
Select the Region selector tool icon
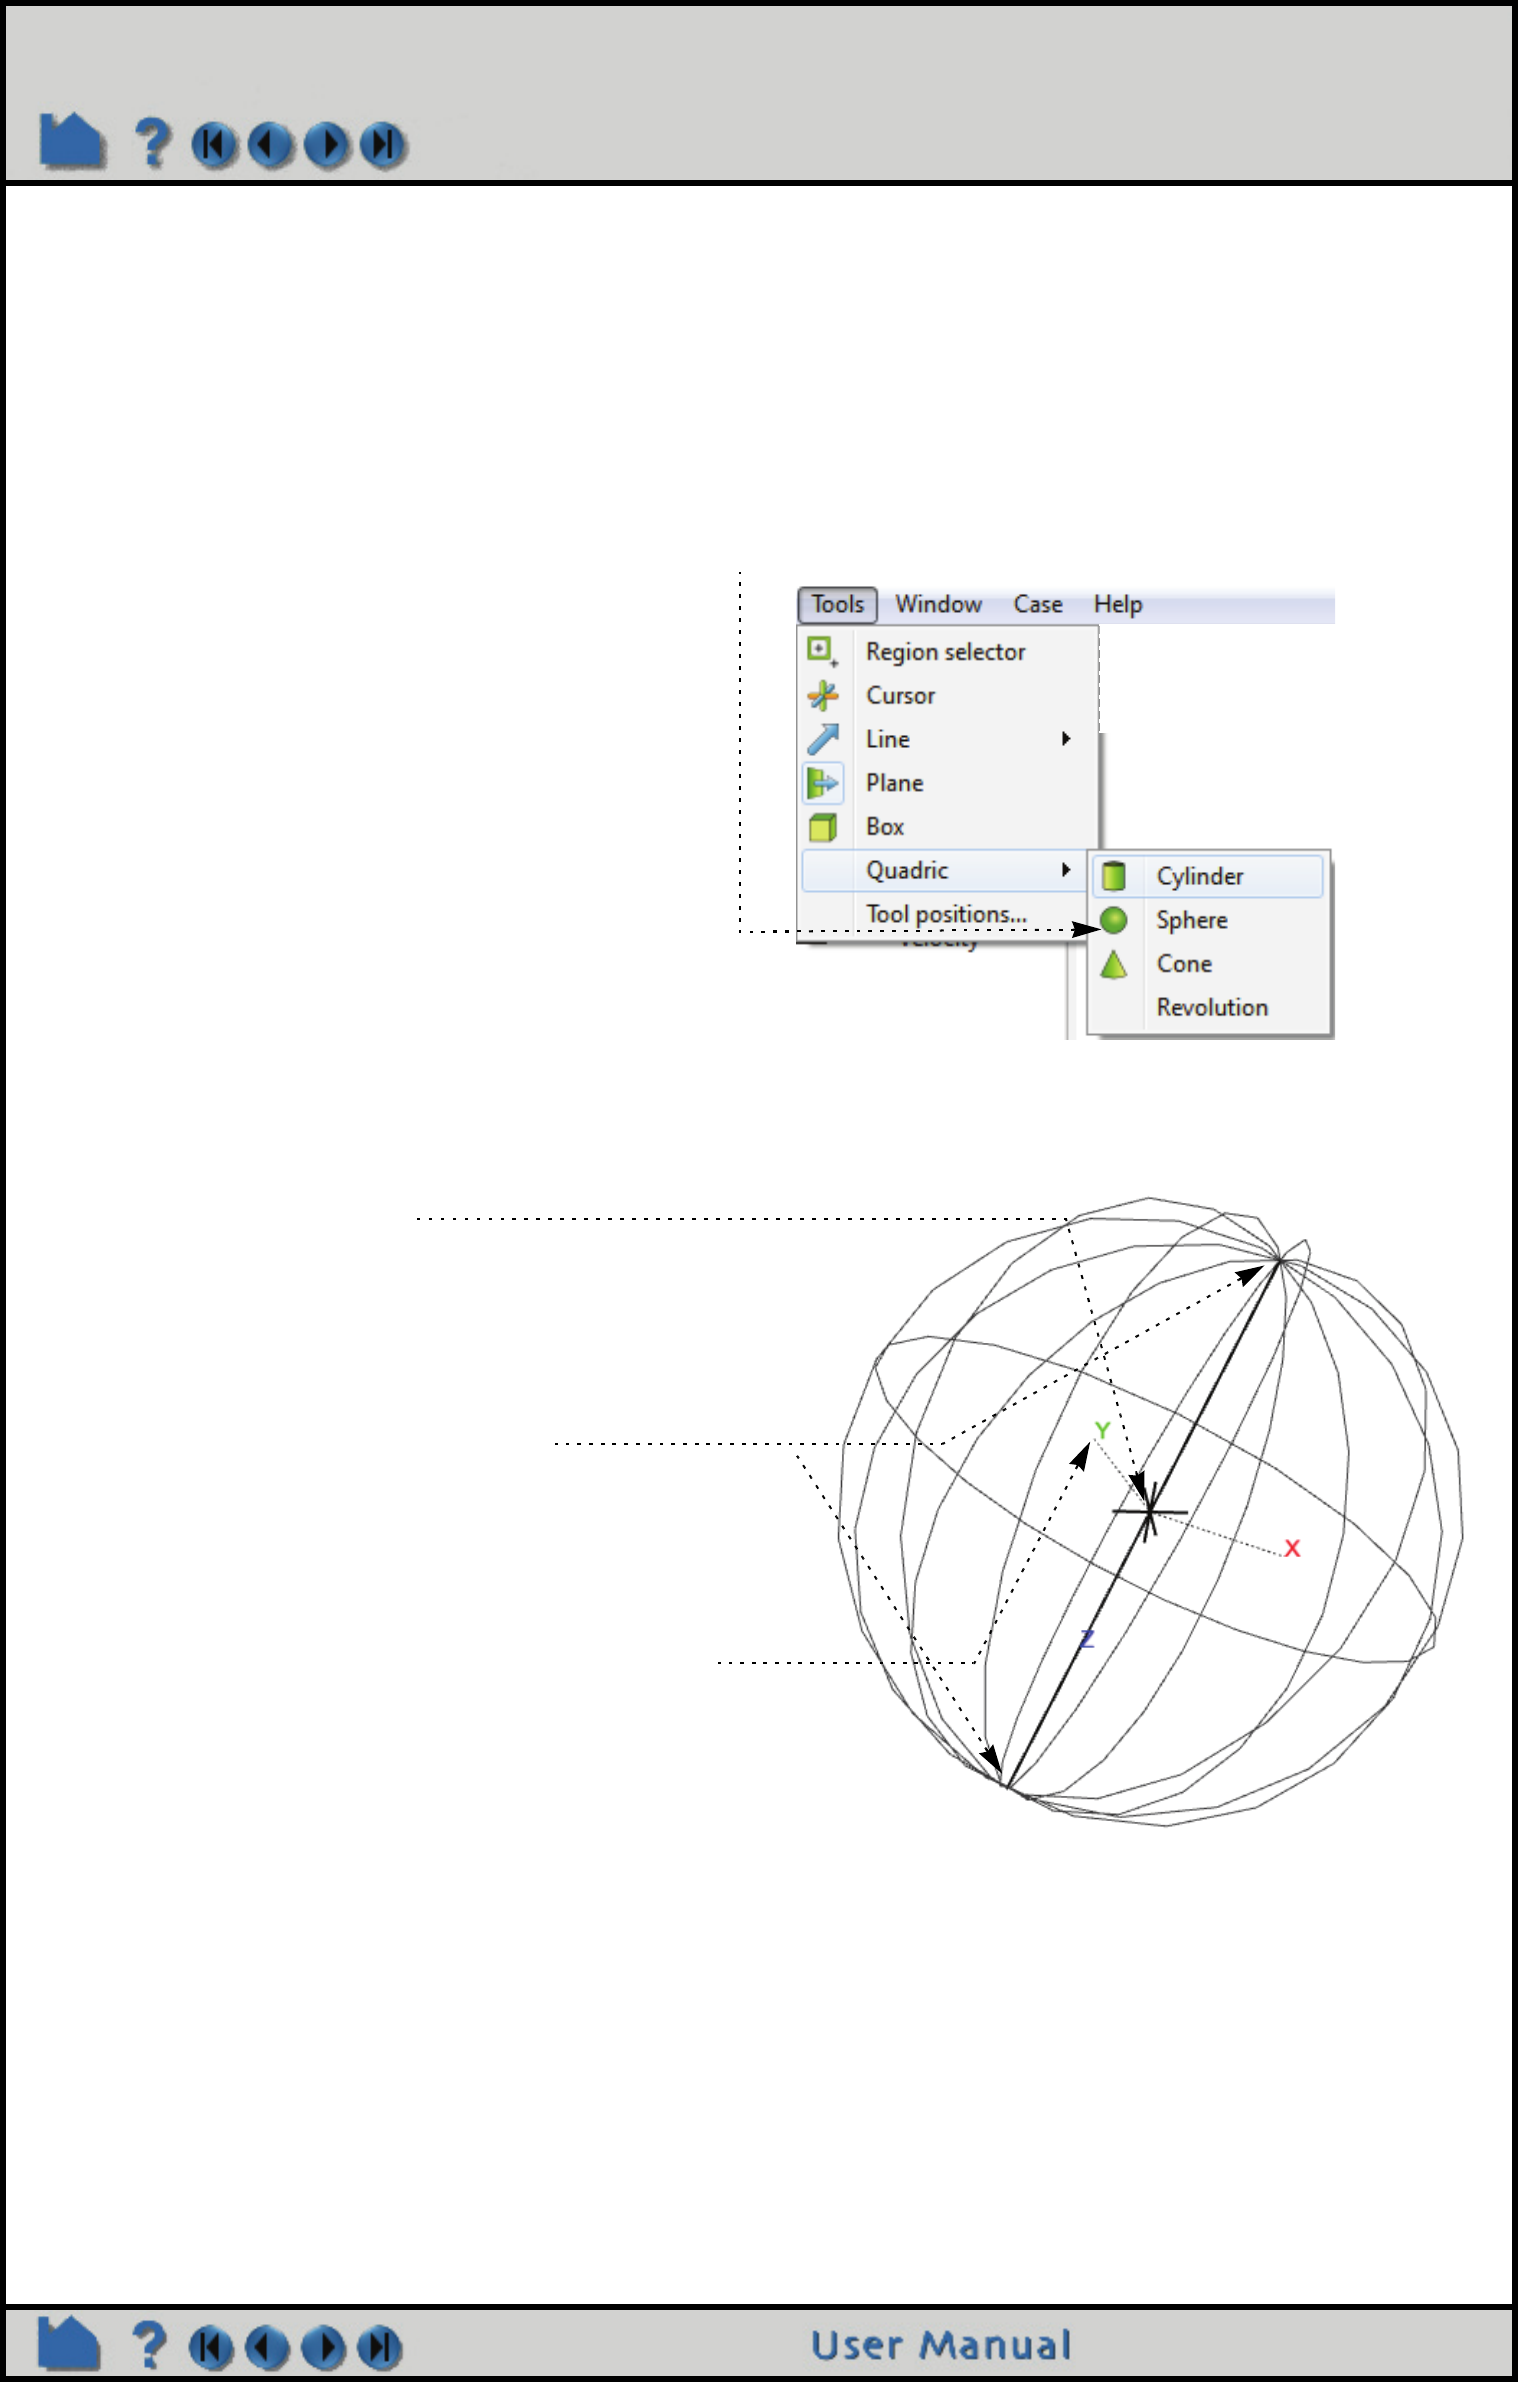coord(822,651)
